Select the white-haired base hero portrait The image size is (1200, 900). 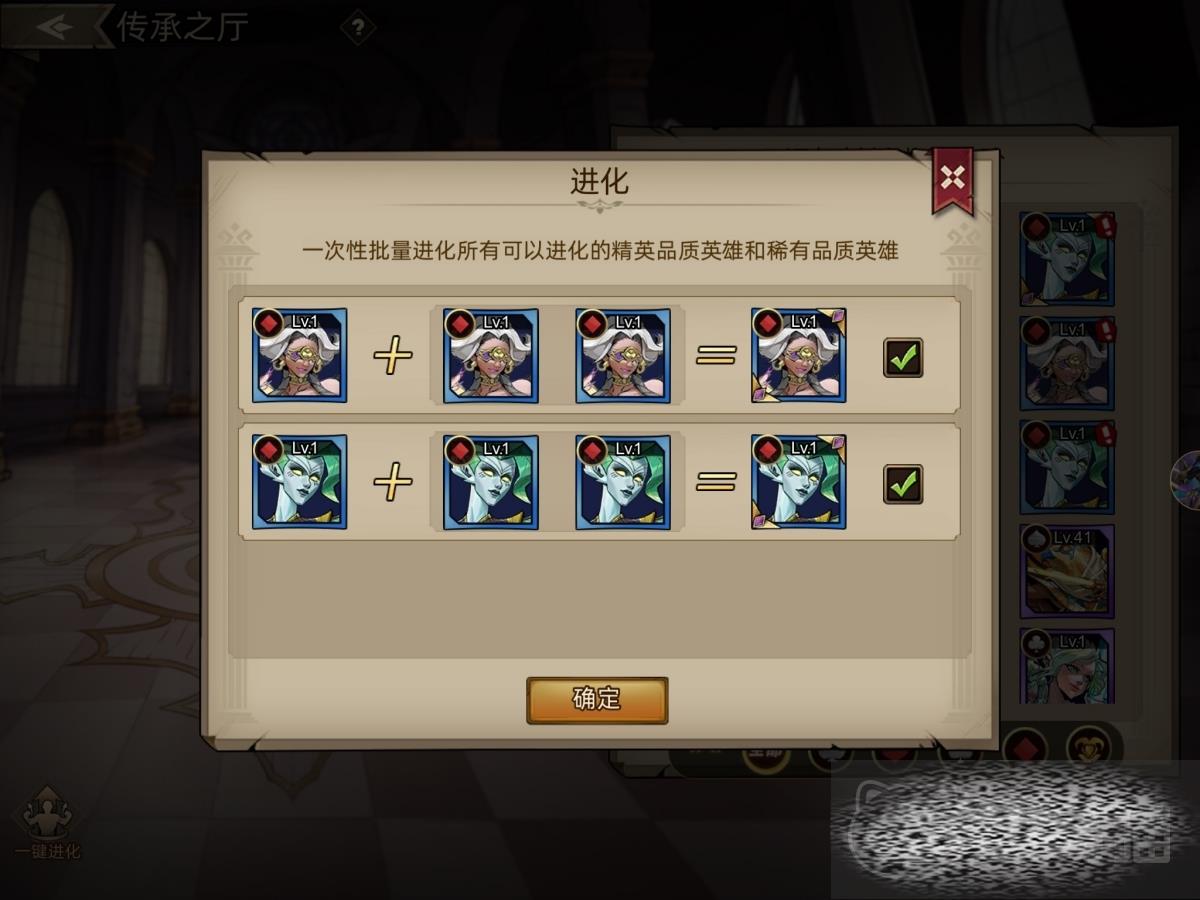click(x=300, y=355)
